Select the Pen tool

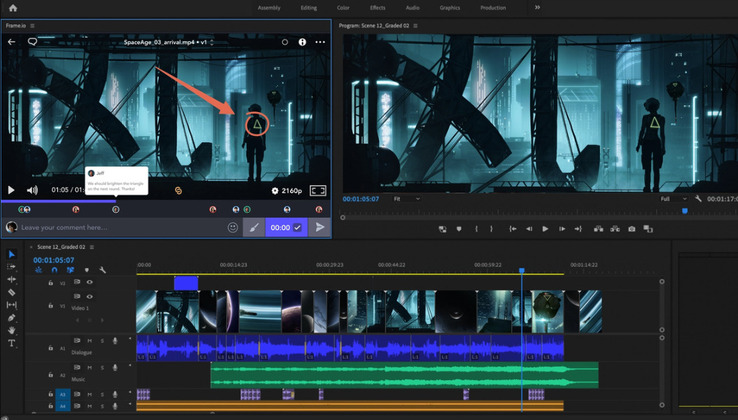pyautogui.click(x=12, y=318)
